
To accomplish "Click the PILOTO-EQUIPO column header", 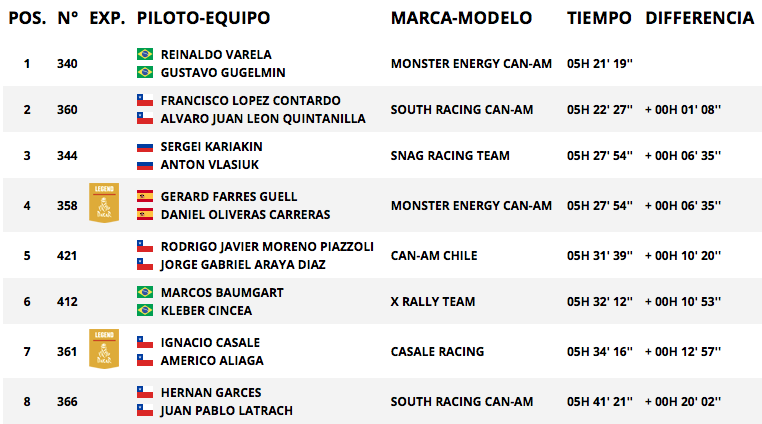I will tap(203, 18).
